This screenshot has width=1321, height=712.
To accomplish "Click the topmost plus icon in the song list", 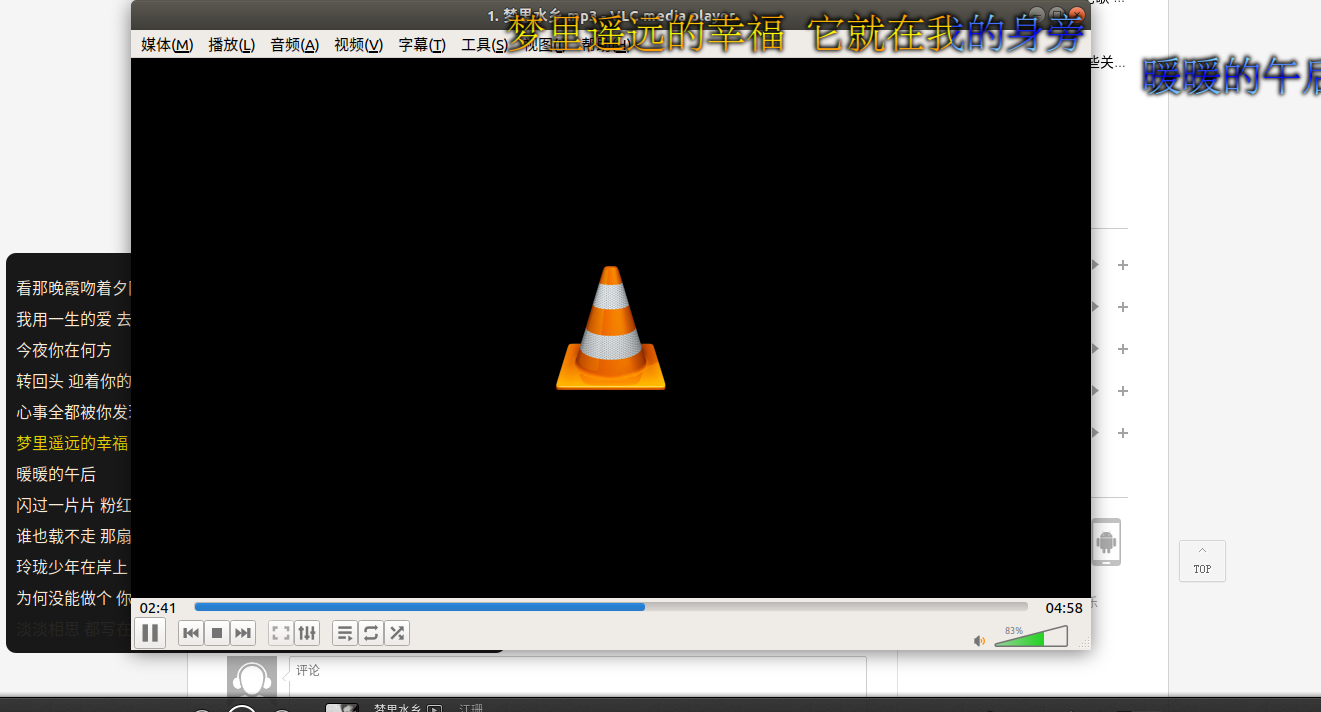I will click(1123, 265).
